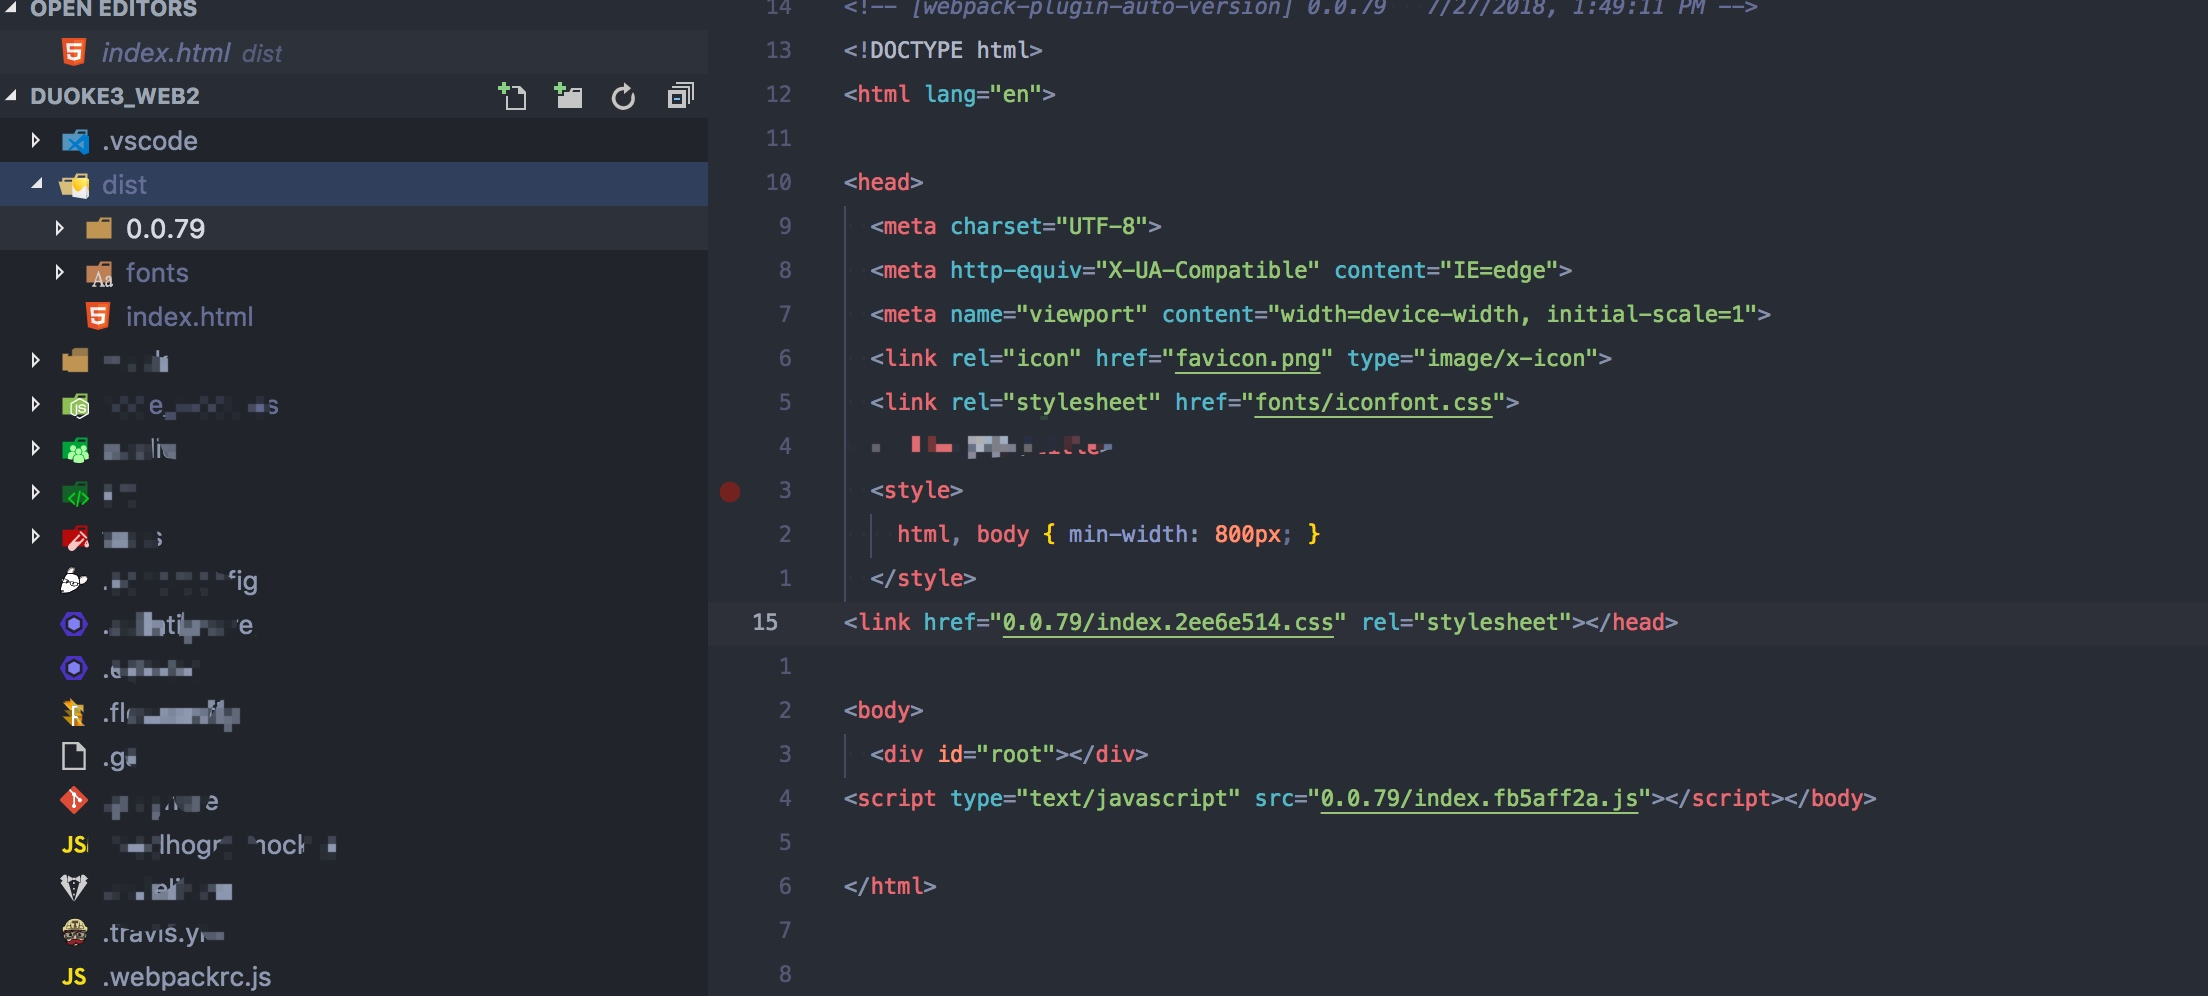This screenshot has width=2208, height=996.
Task: Click the closing </html> tag
Action: 890,886
